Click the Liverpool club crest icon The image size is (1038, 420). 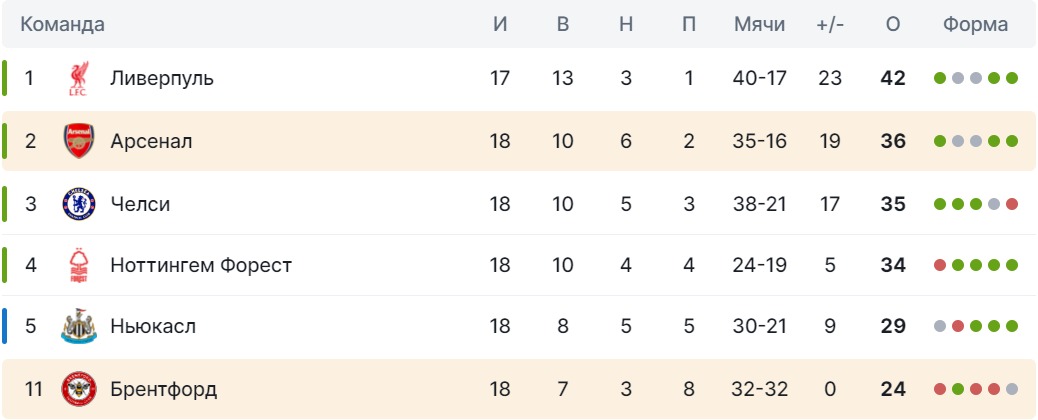tap(78, 79)
